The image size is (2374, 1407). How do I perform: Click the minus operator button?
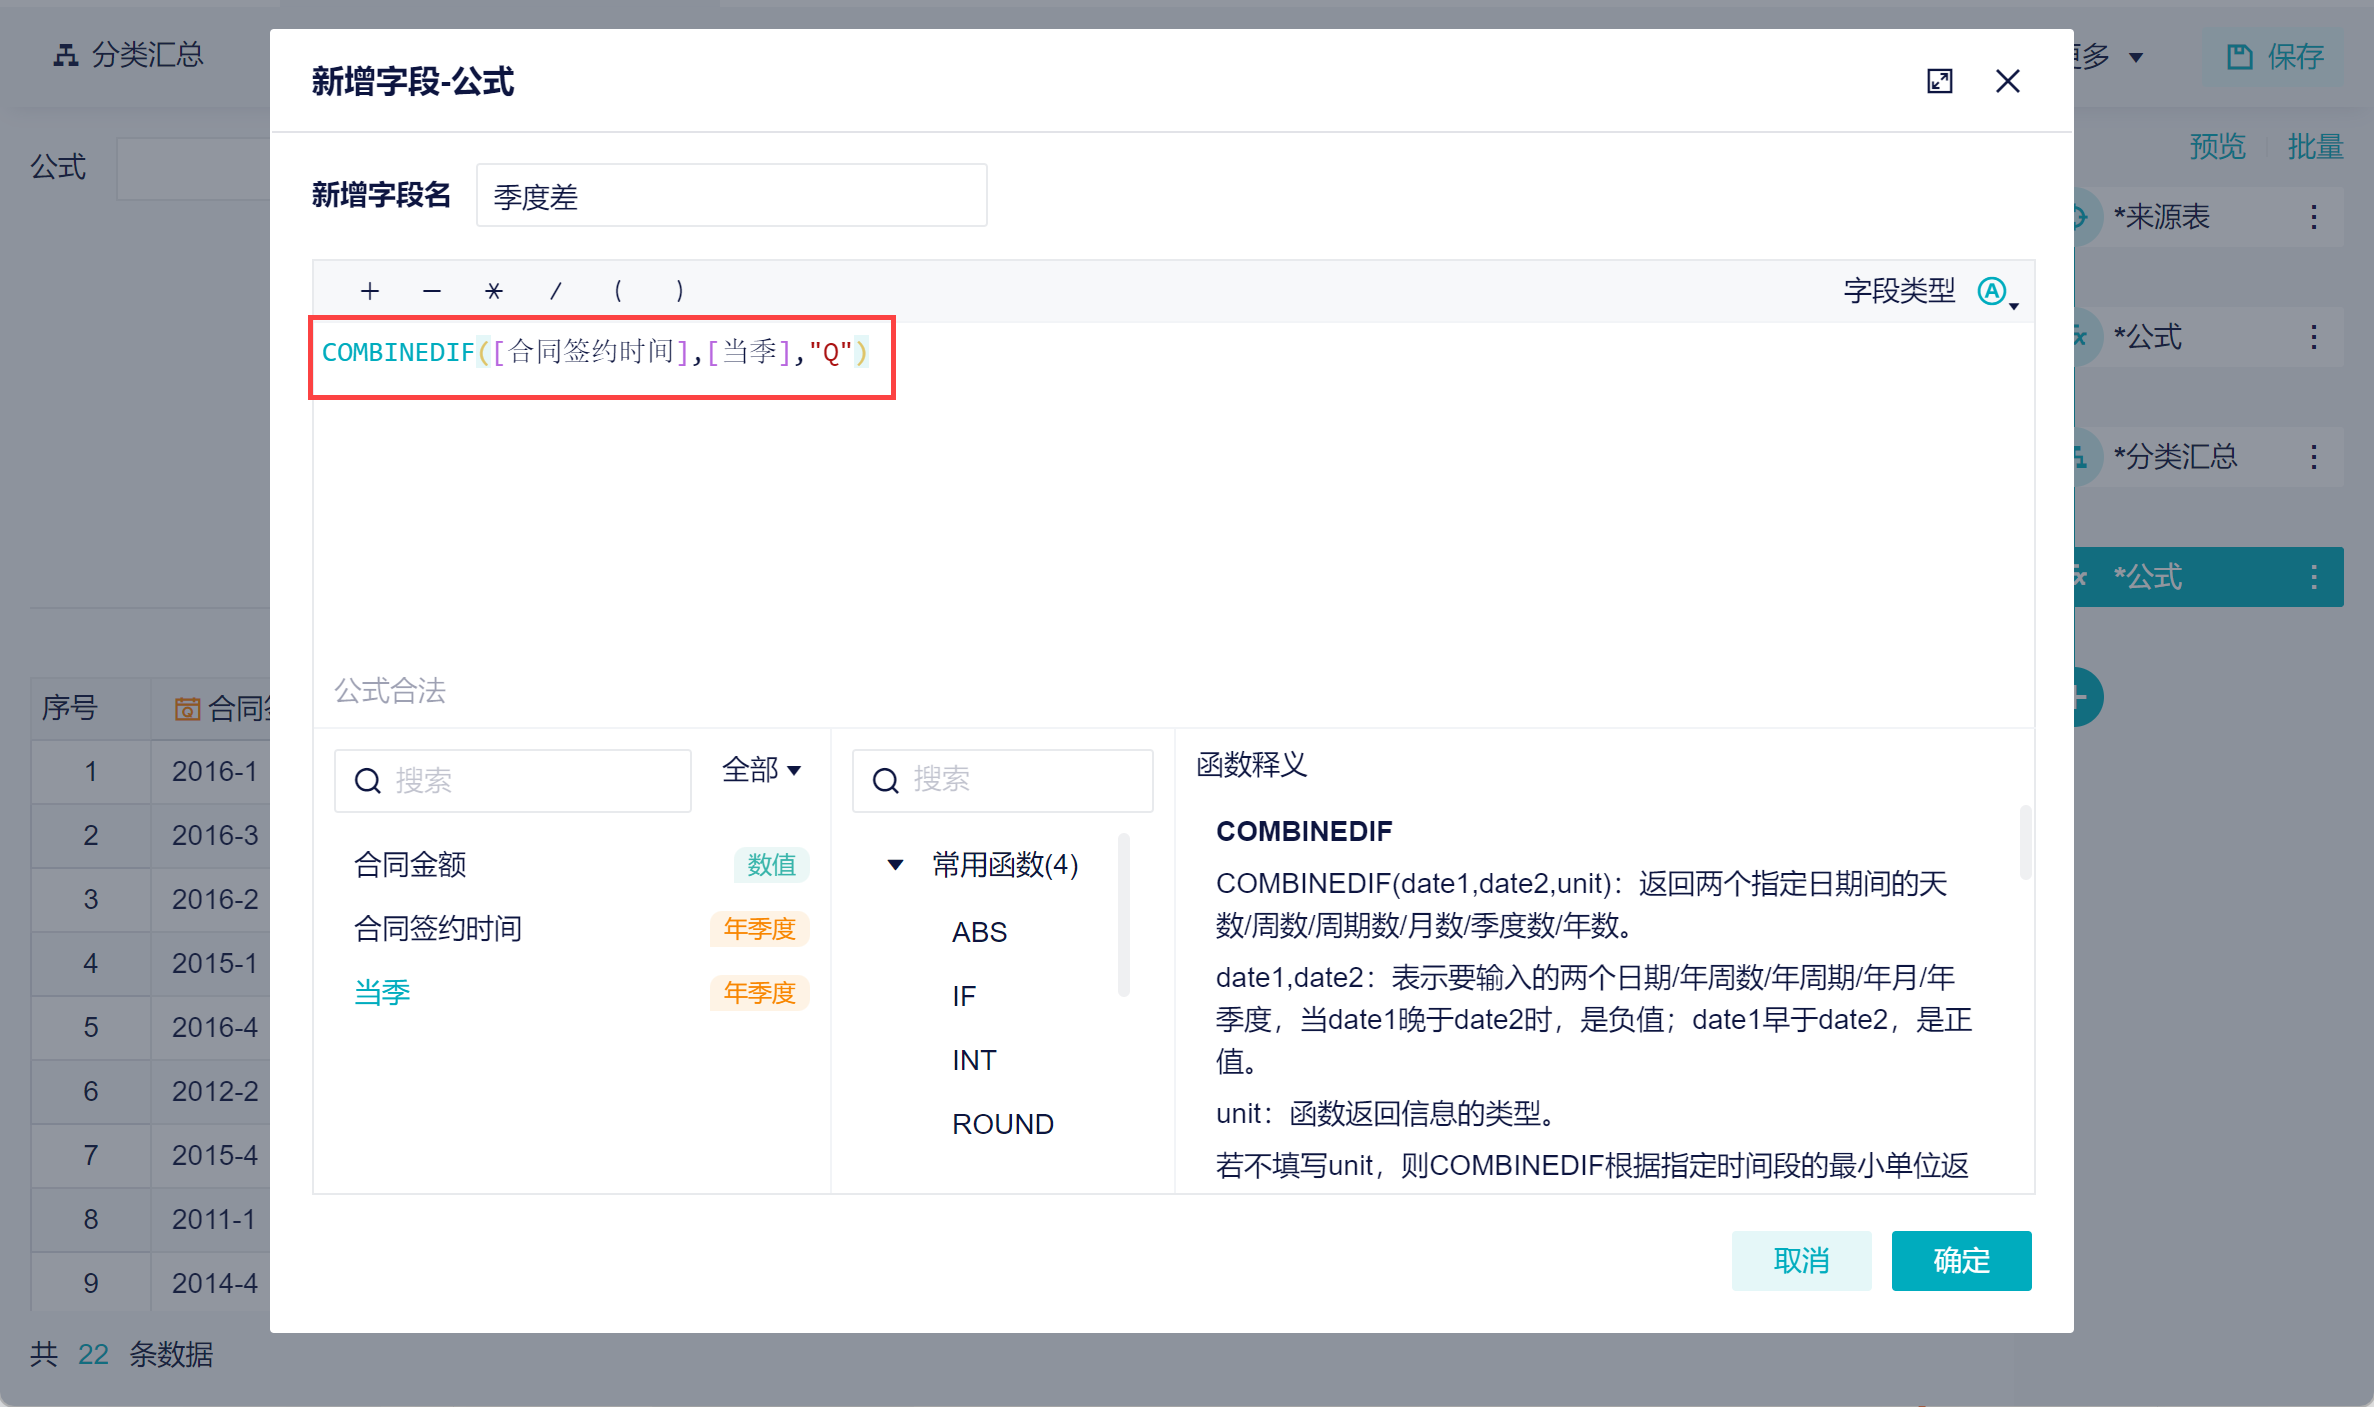(x=432, y=291)
